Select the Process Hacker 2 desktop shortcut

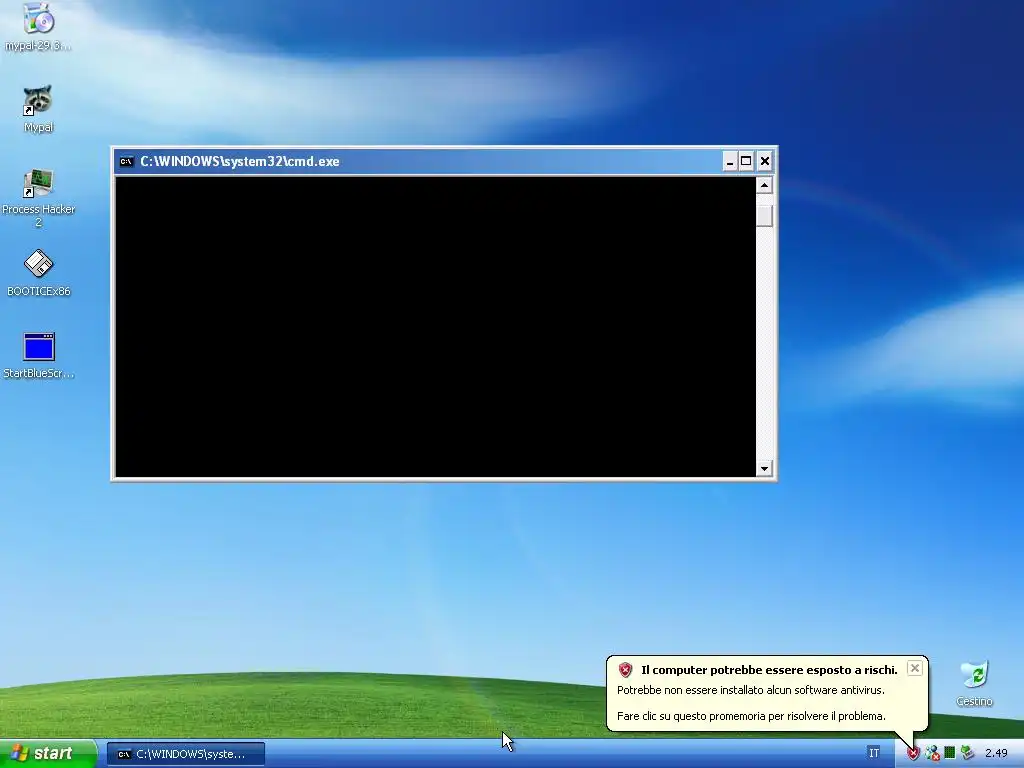pyautogui.click(x=38, y=183)
